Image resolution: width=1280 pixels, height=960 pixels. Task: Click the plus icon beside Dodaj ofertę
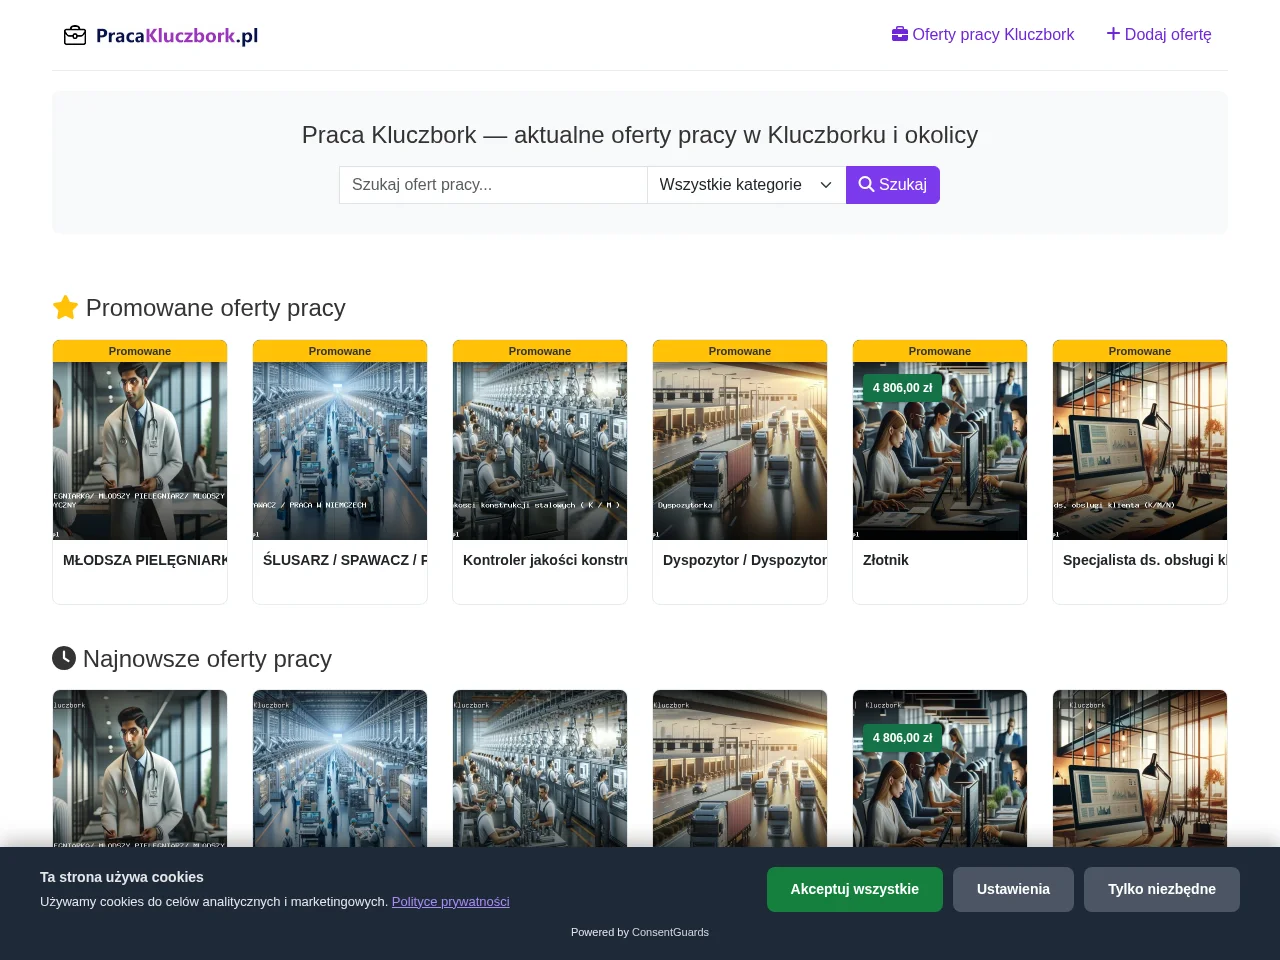(x=1113, y=34)
